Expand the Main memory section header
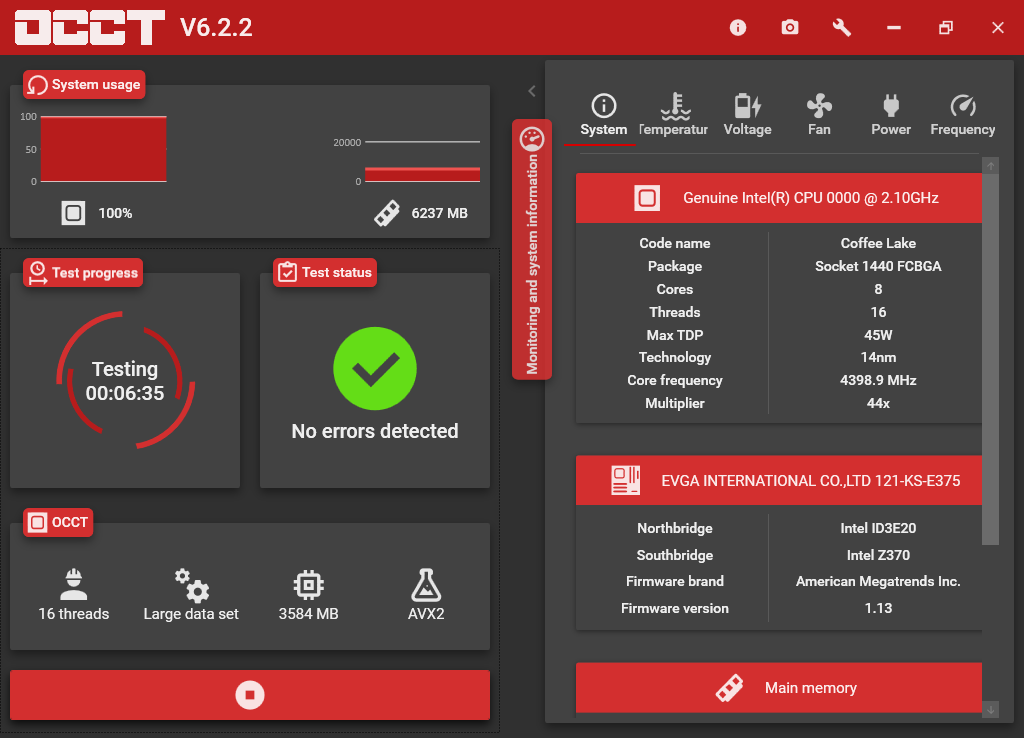Viewport: 1024px width, 738px height. [x=778, y=688]
